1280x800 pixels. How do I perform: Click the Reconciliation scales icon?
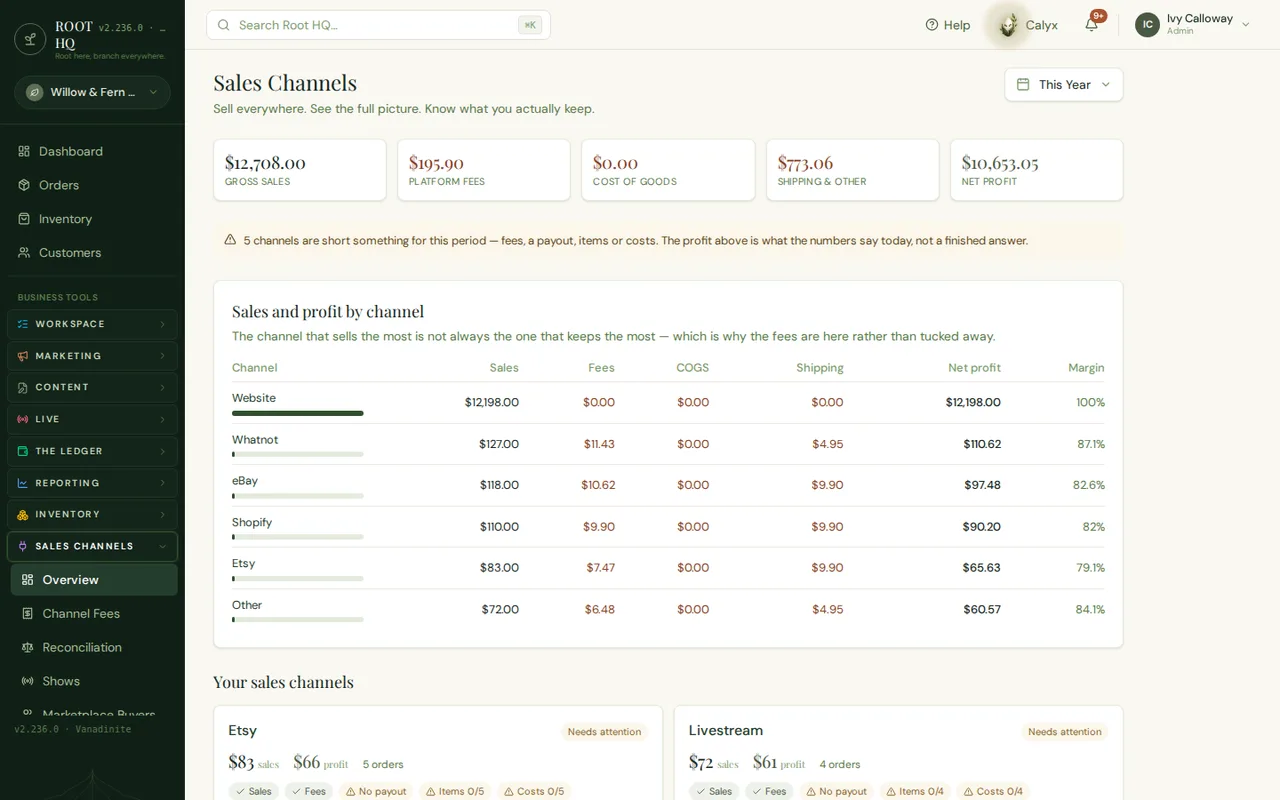click(x=28, y=647)
